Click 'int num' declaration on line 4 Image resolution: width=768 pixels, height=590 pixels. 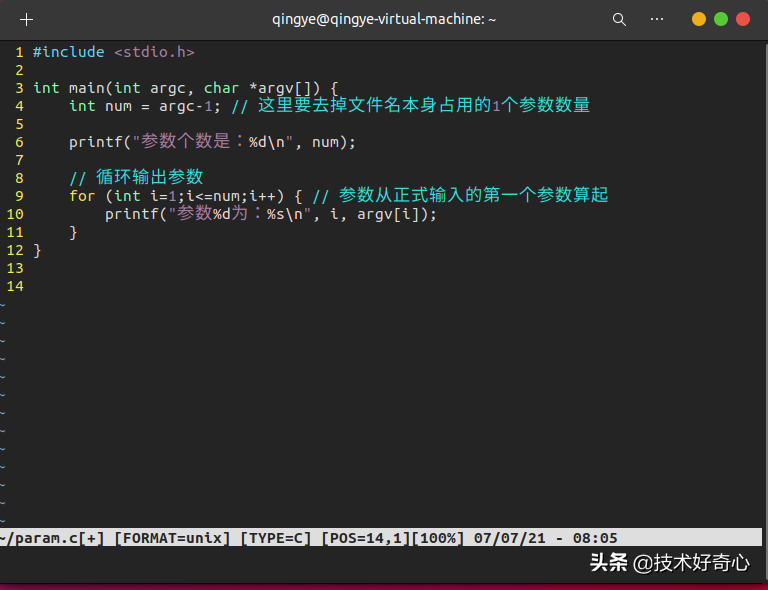point(100,106)
